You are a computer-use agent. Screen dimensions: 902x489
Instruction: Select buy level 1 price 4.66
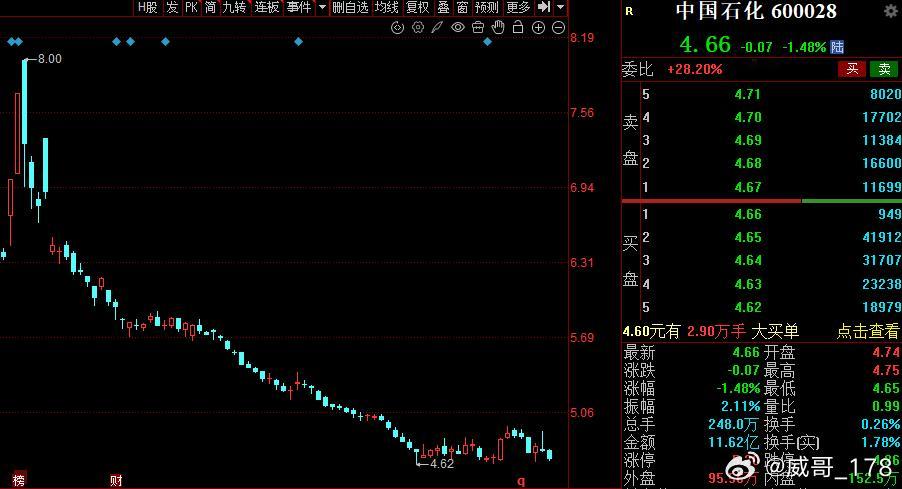(x=748, y=214)
